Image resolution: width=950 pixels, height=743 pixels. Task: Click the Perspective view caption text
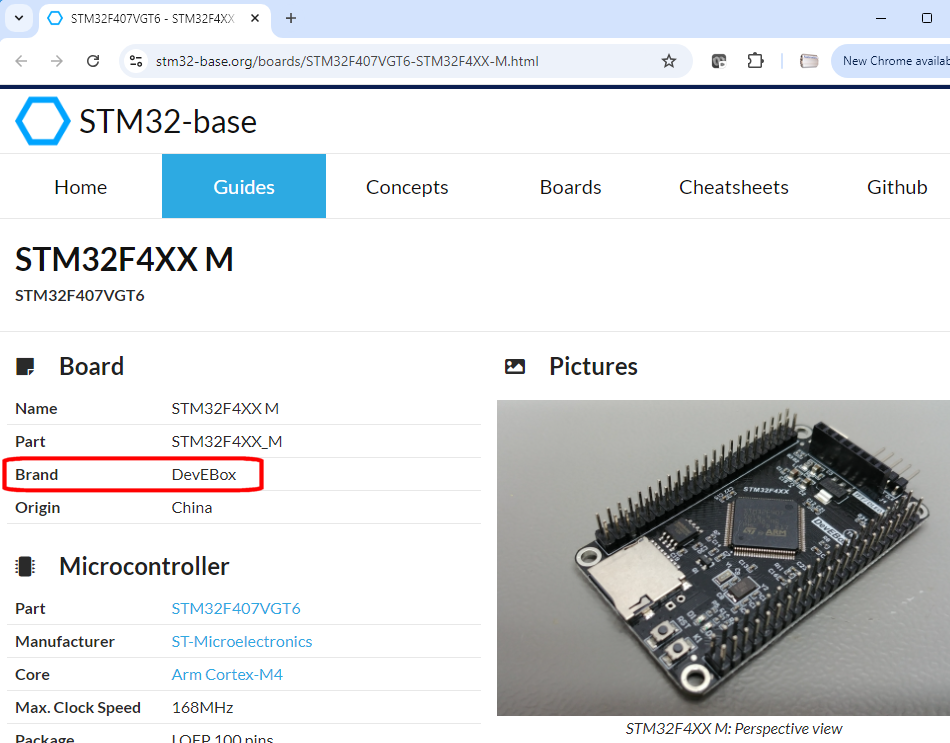coord(734,728)
